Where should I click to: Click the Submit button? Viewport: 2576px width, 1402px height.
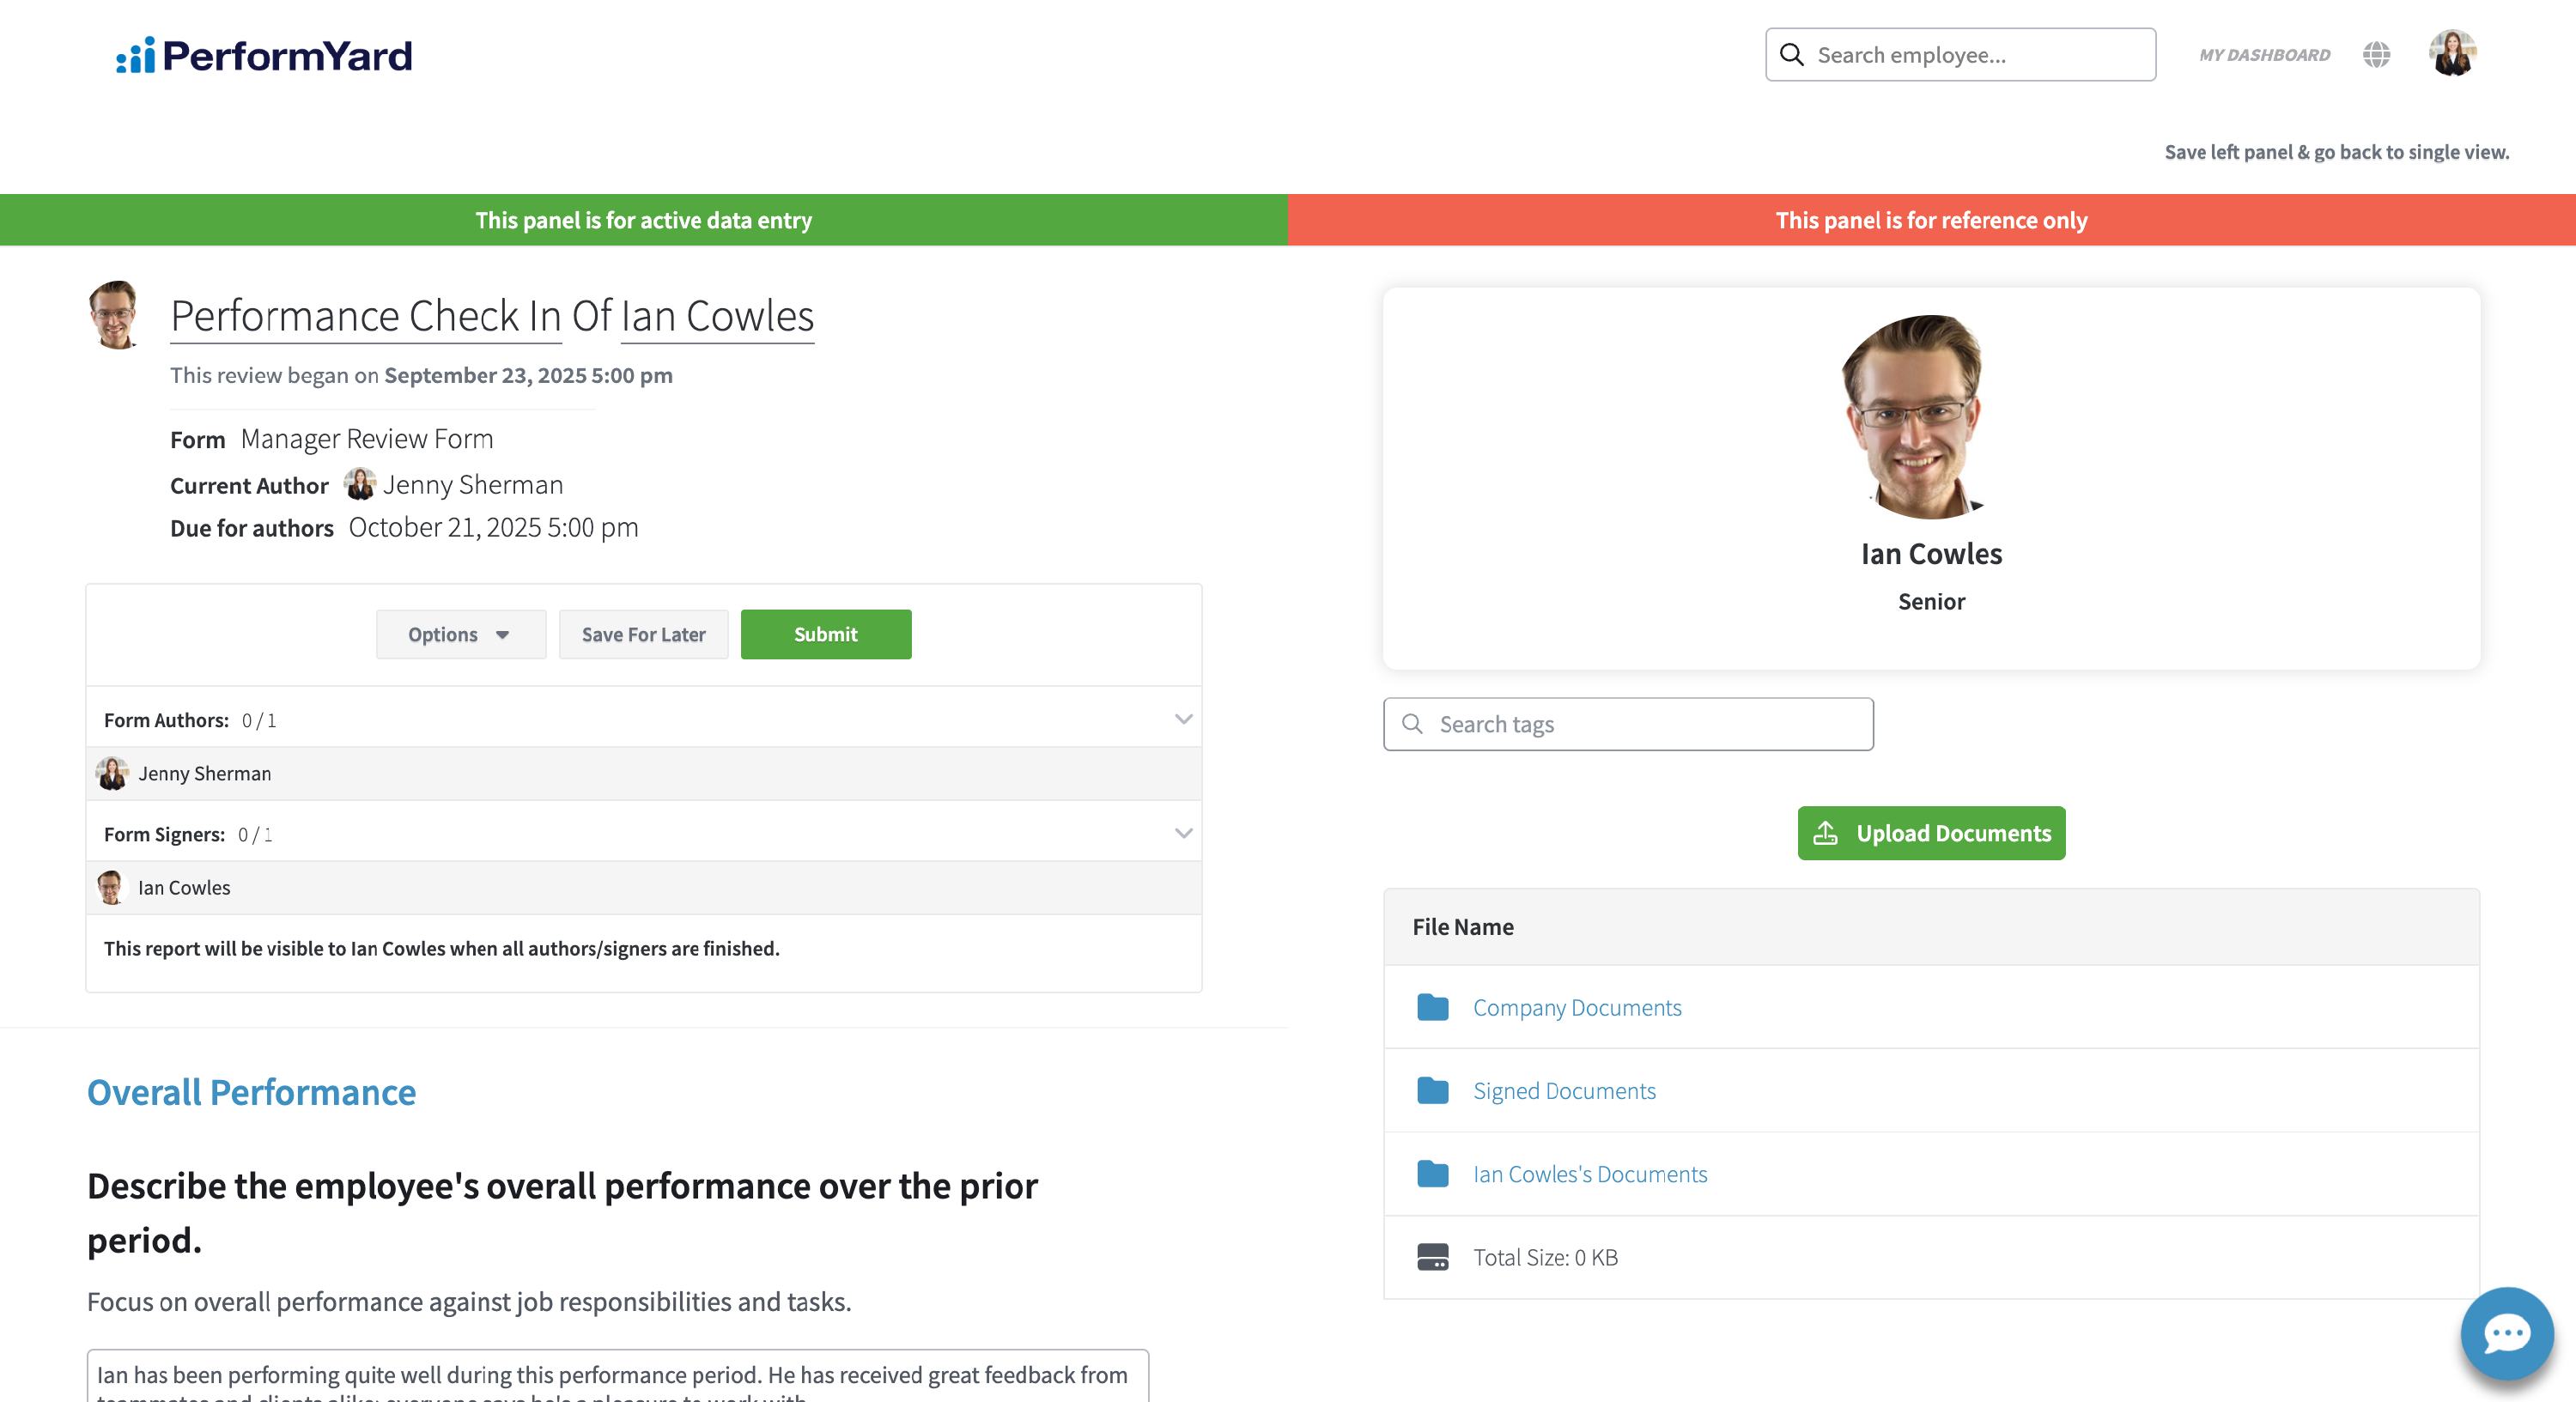coord(826,634)
